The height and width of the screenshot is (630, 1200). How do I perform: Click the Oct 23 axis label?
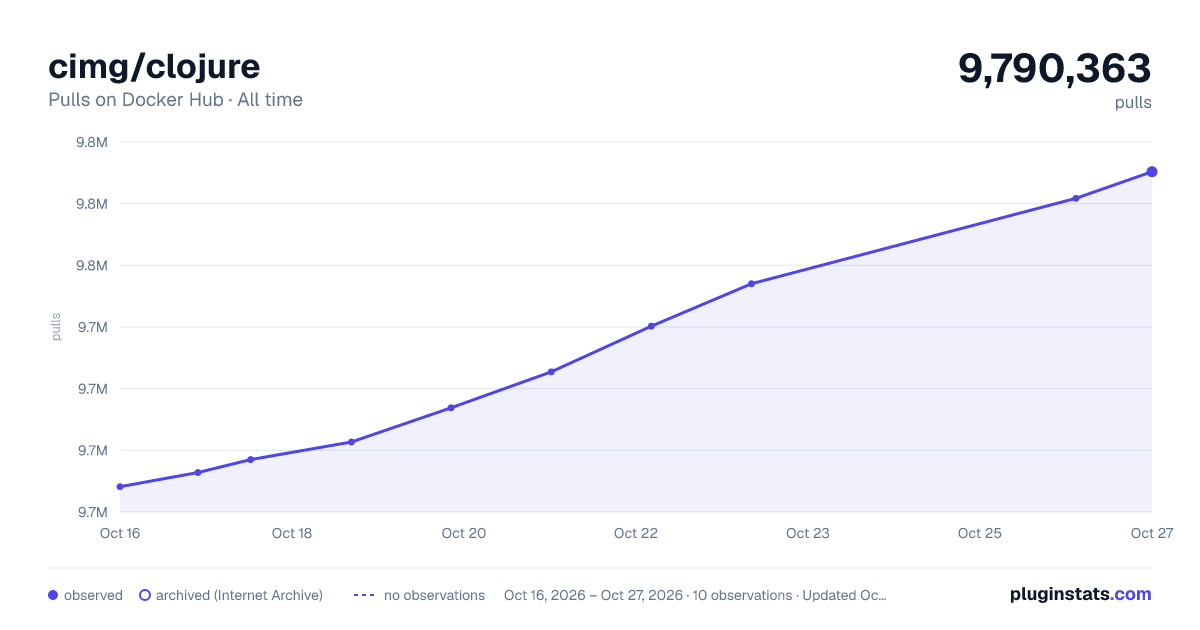808,533
